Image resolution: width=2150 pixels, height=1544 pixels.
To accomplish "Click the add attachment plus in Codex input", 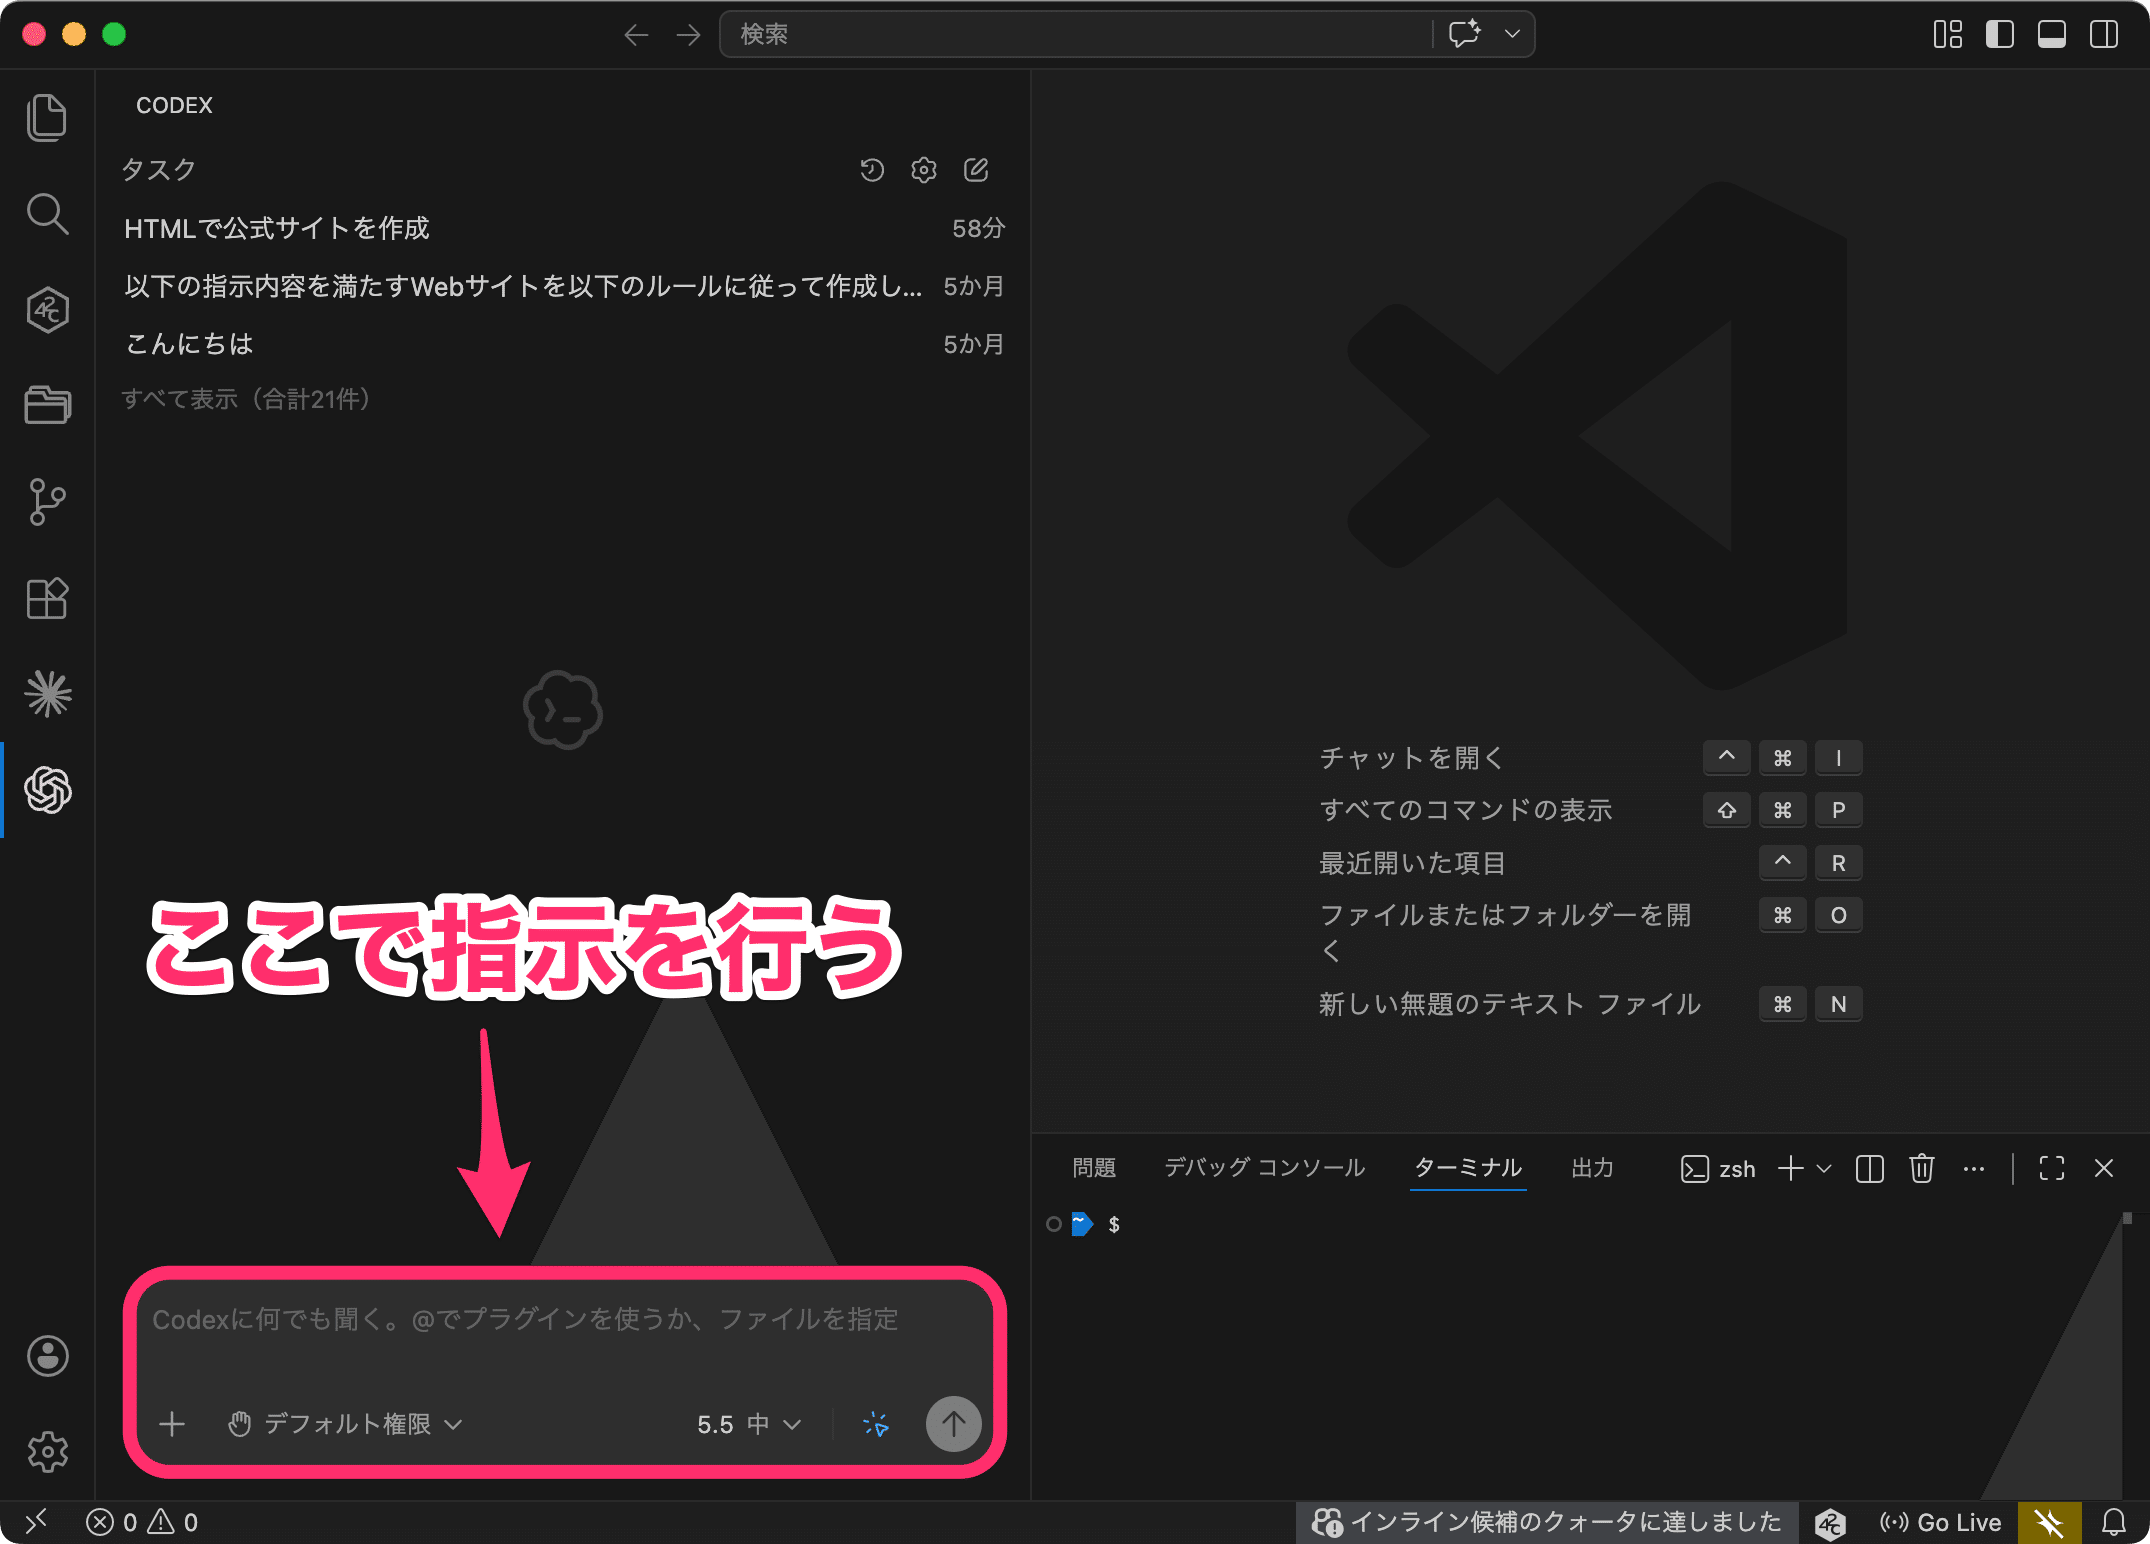I will [x=172, y=1424].
